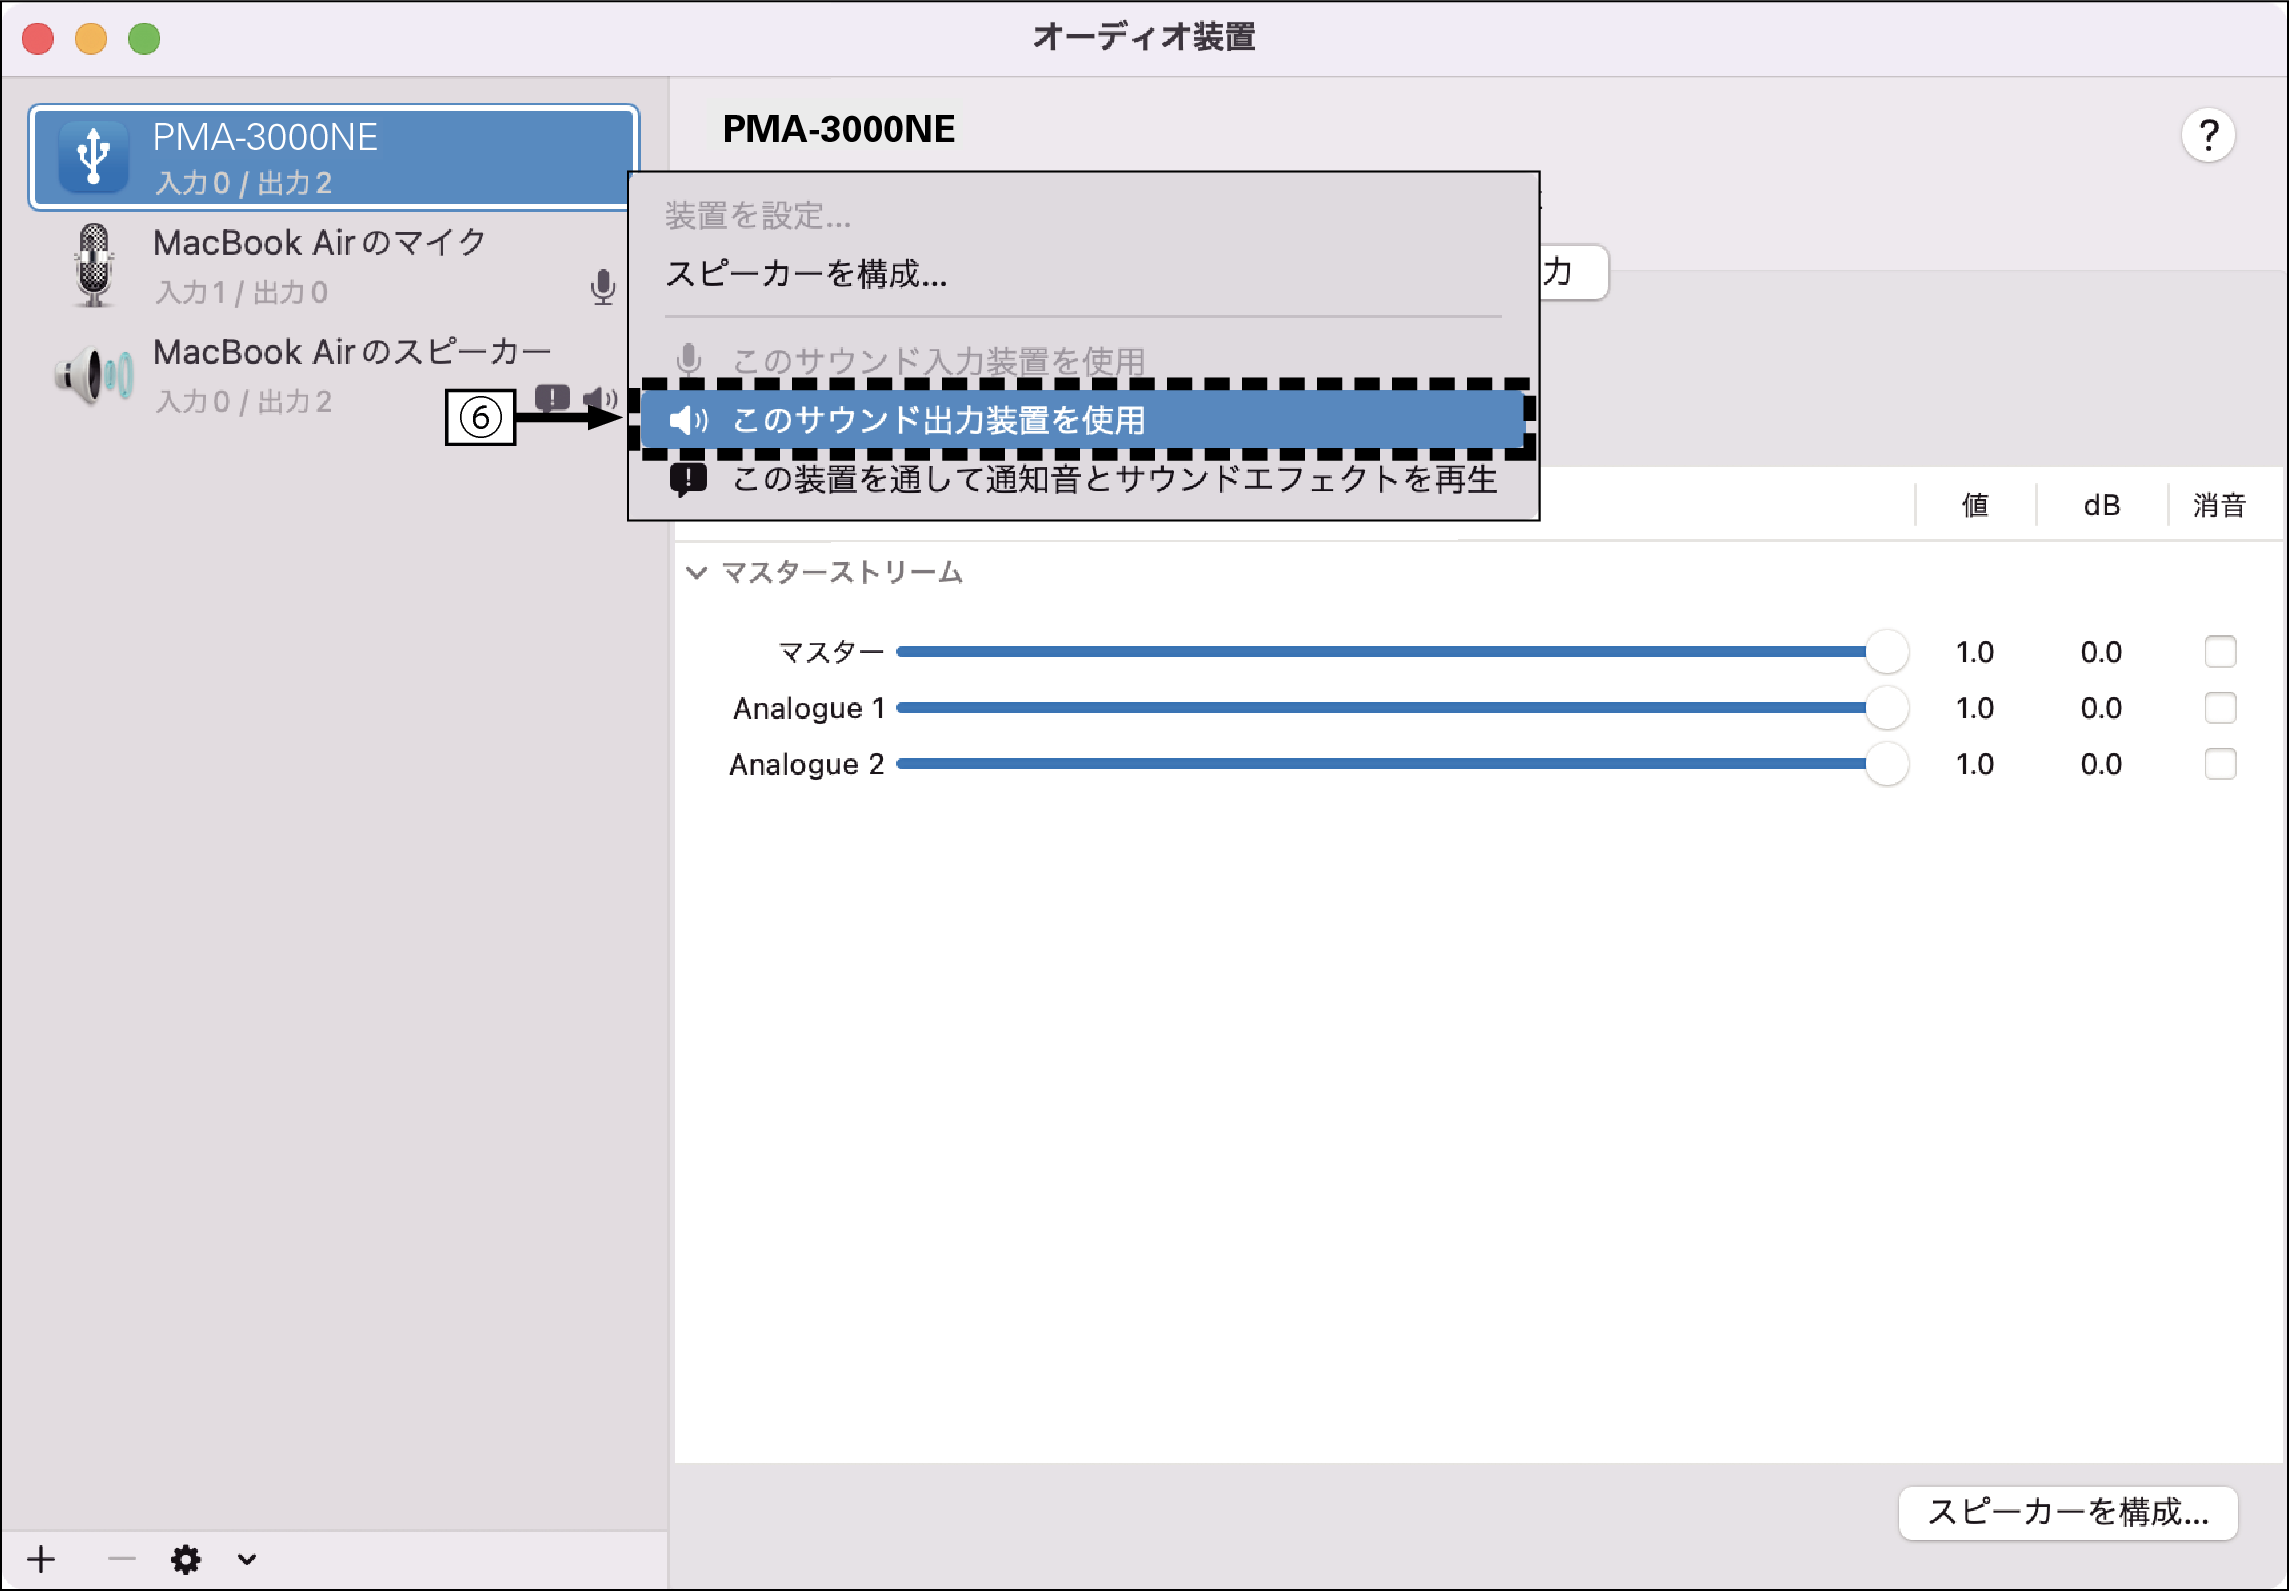
Task: Open the chevron menu beside gear
Action: pos(247,1558)
